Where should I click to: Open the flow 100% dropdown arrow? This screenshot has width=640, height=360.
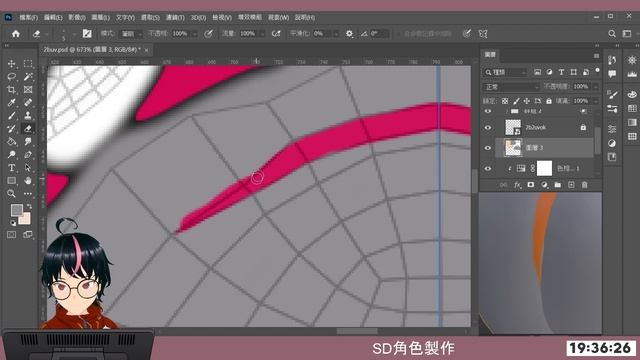262,34
